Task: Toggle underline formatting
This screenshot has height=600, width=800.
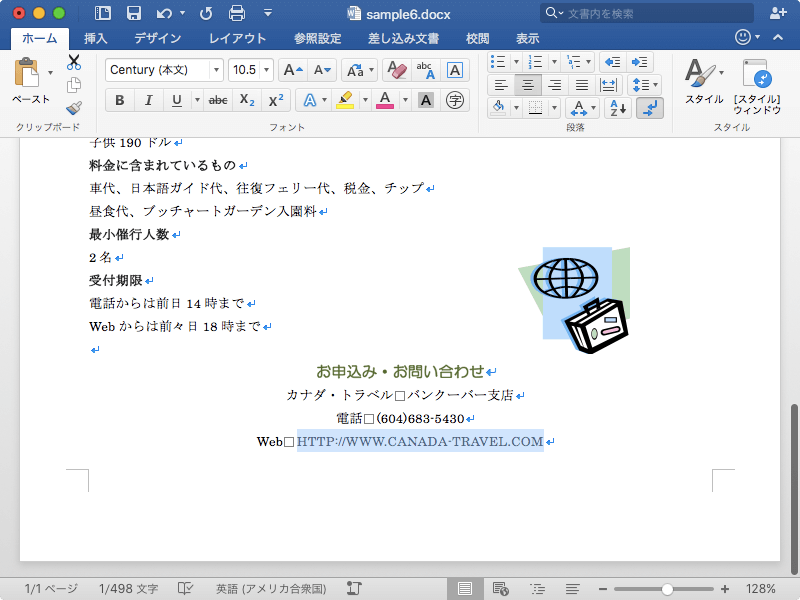Action: 177,100
